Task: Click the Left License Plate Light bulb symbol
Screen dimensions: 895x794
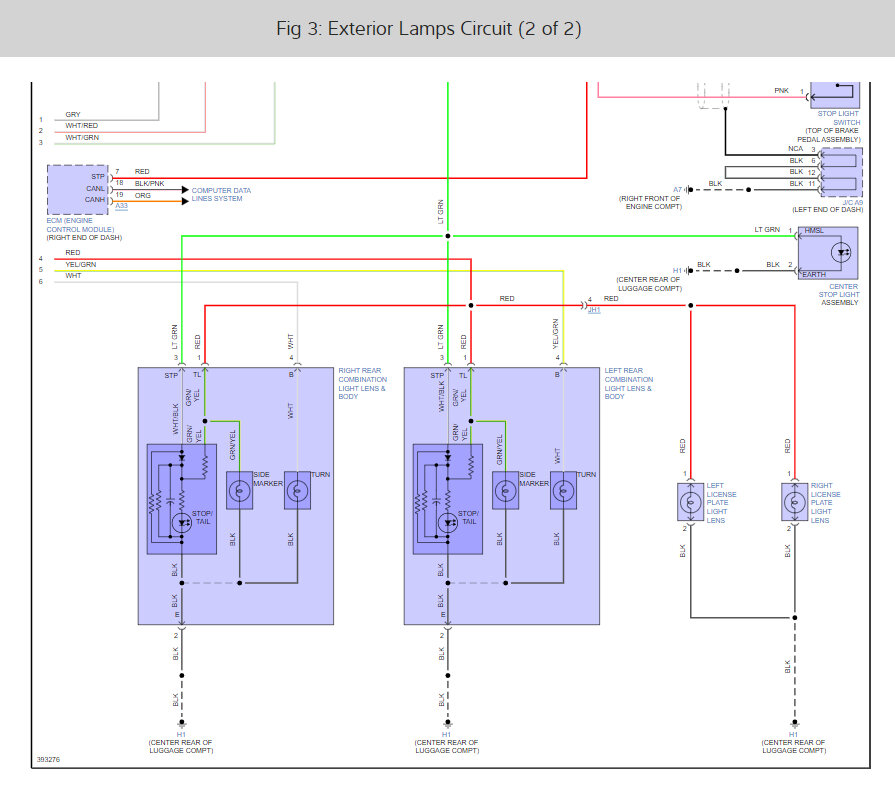Action: [691, 502]
